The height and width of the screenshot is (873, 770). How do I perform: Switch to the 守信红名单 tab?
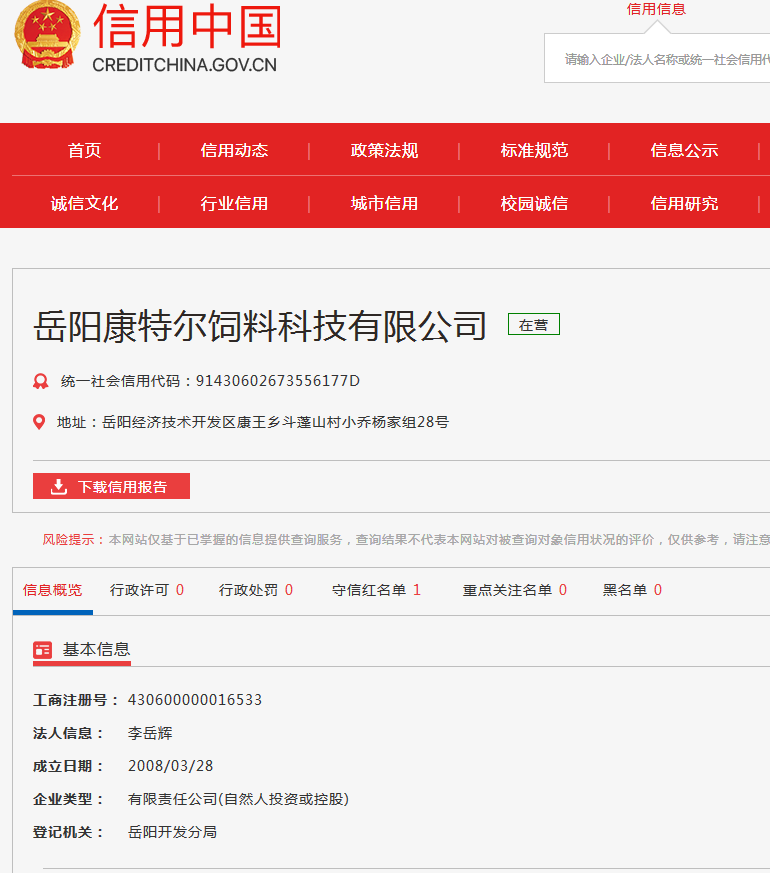[376, 590]
